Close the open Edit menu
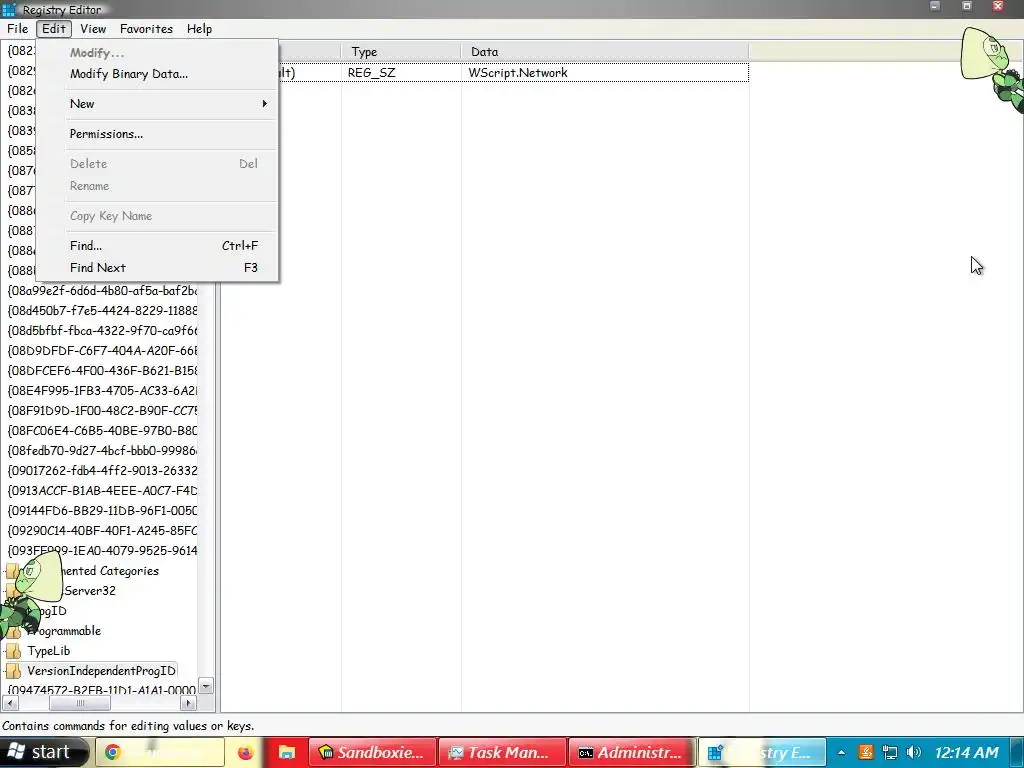The height and width of the screenshot is (768, 1024). click(x=54, y=29)
